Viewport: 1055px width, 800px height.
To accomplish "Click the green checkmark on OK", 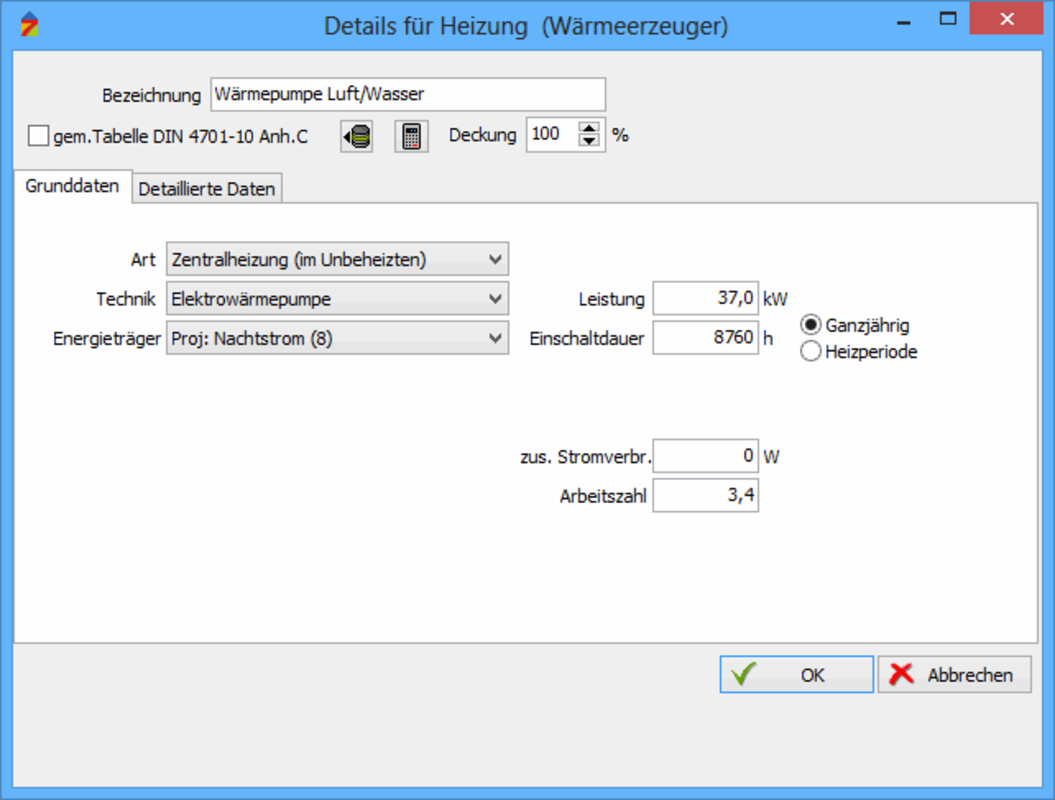I will [743, 675].
